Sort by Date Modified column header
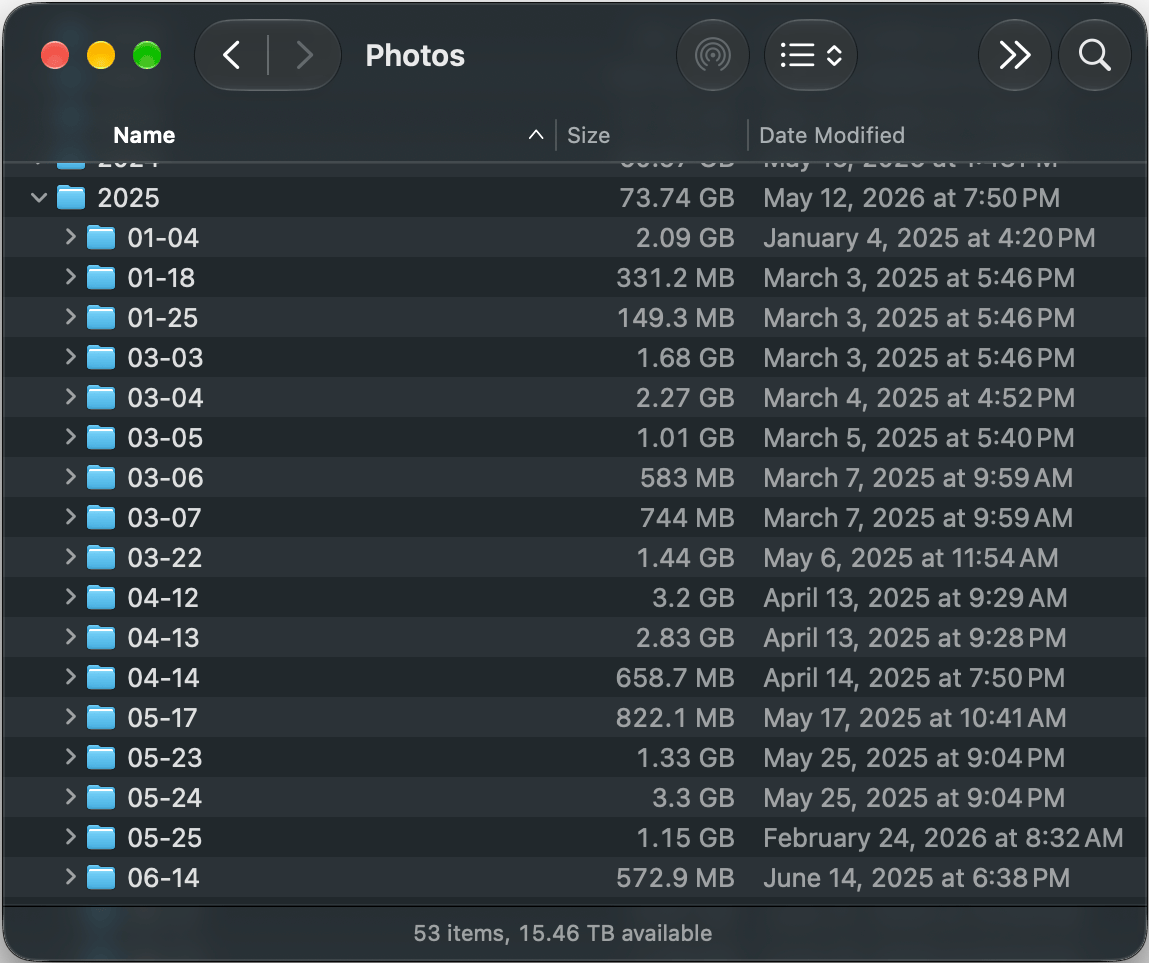 pos(832,136)
